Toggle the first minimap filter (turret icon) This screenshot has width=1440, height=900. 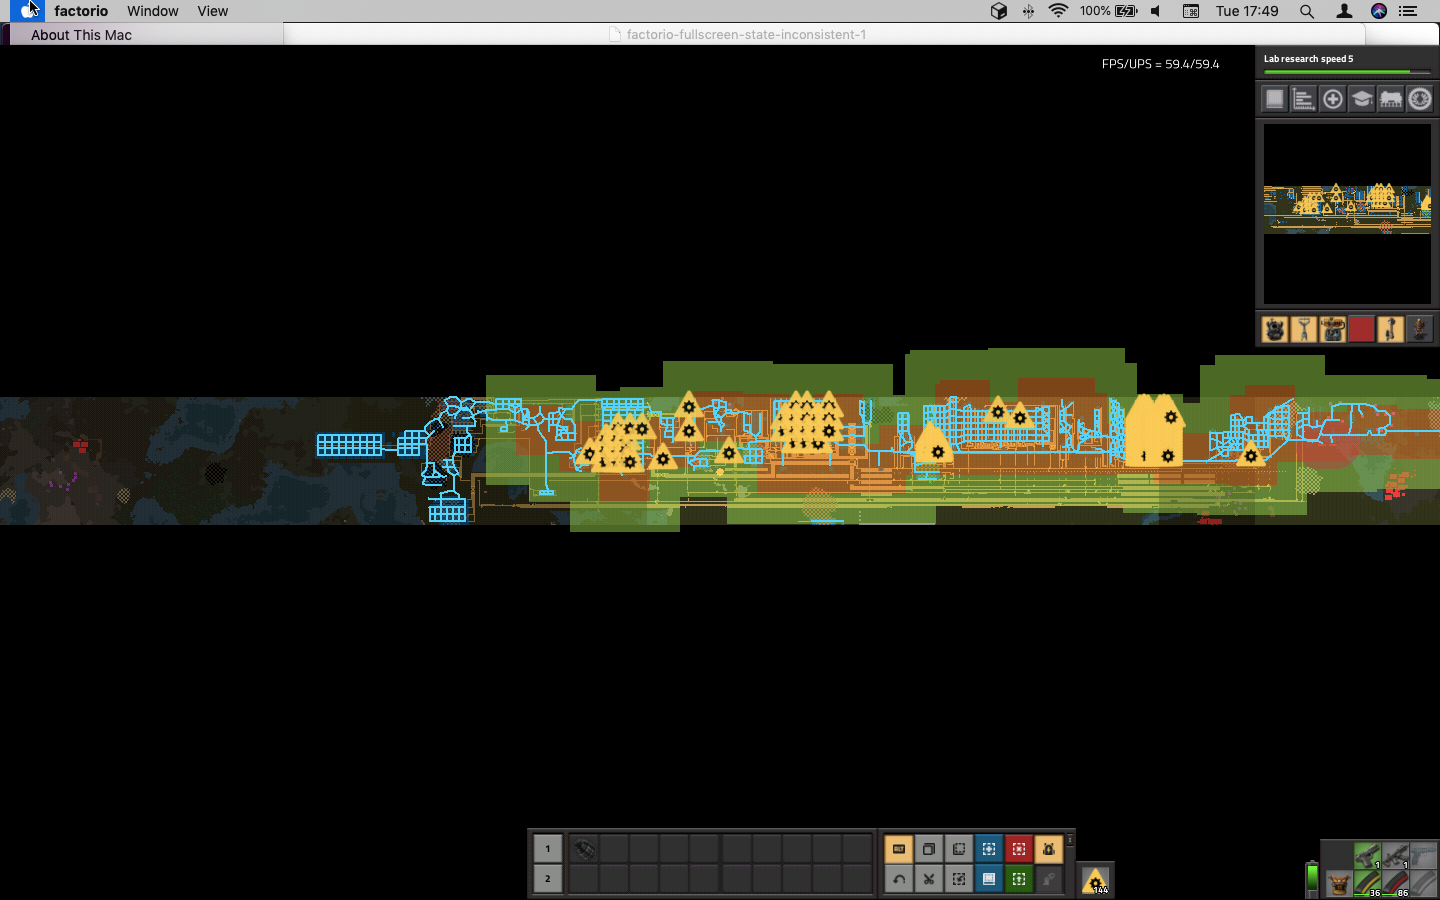point(1274,329)
